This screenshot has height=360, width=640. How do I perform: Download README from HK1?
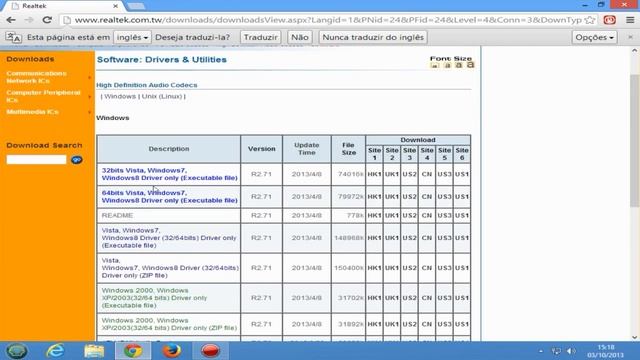pyautogui.click(x=374, y=216)
